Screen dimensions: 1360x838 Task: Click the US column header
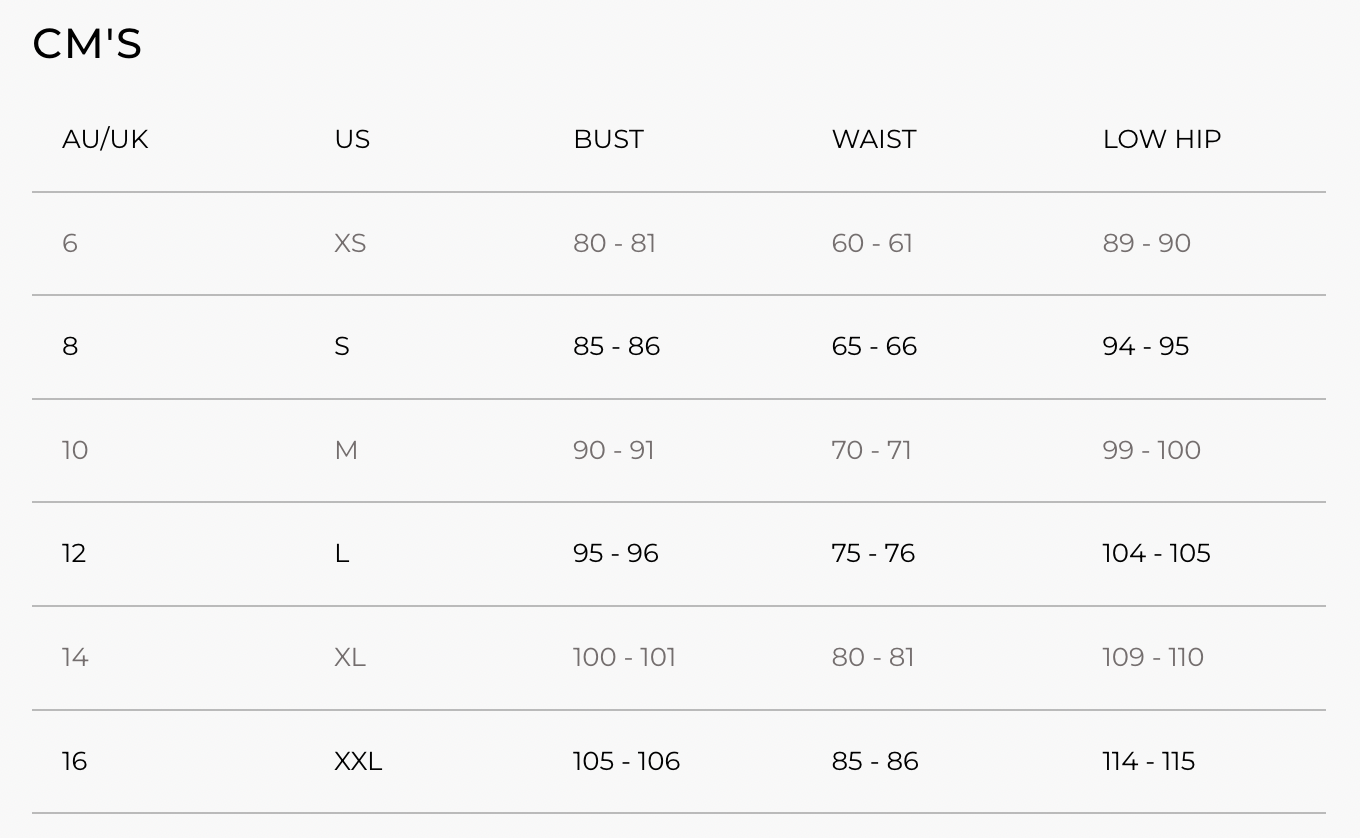(352, 139)
